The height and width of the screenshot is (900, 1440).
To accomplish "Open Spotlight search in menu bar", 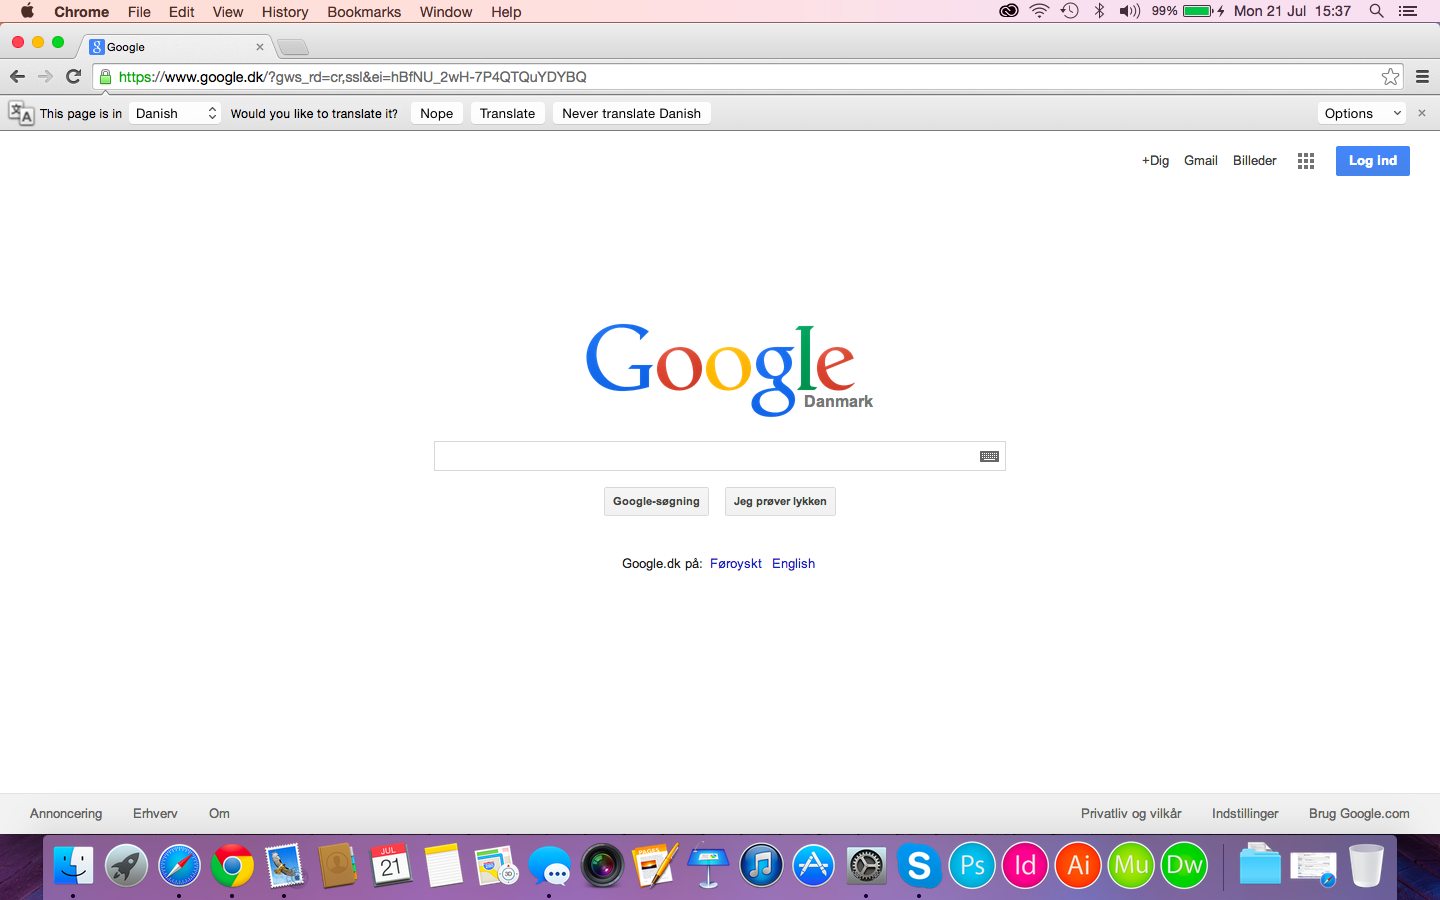I will (1376, 11).
